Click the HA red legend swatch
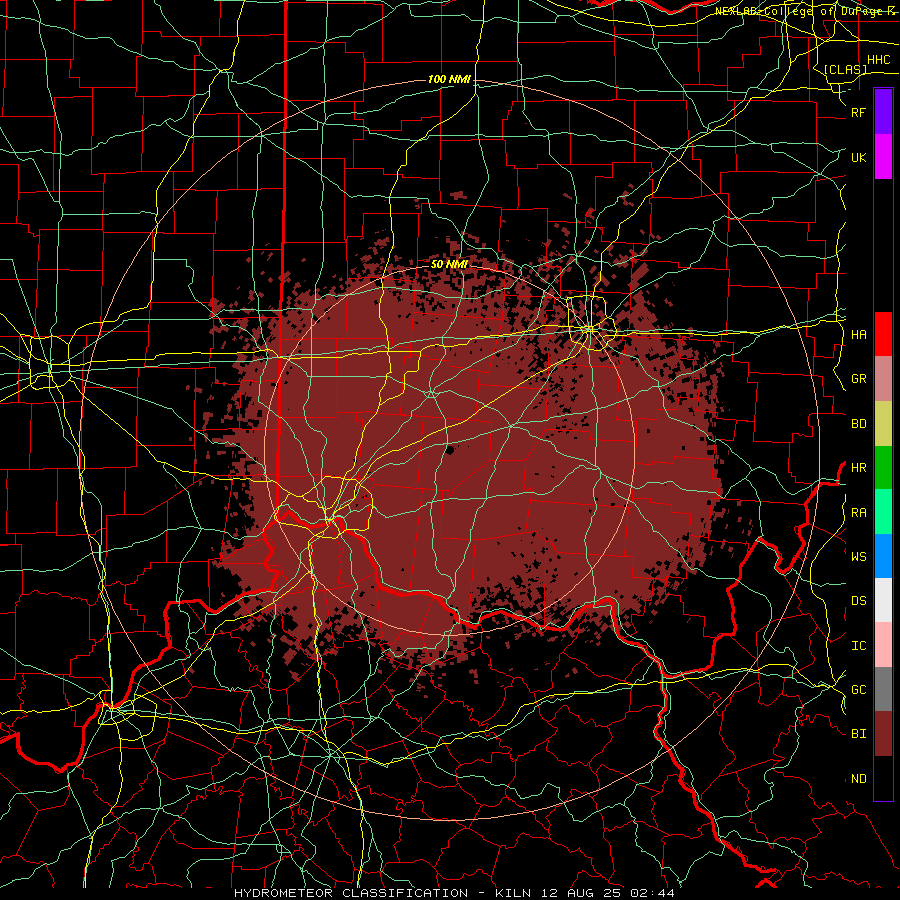 883,334
